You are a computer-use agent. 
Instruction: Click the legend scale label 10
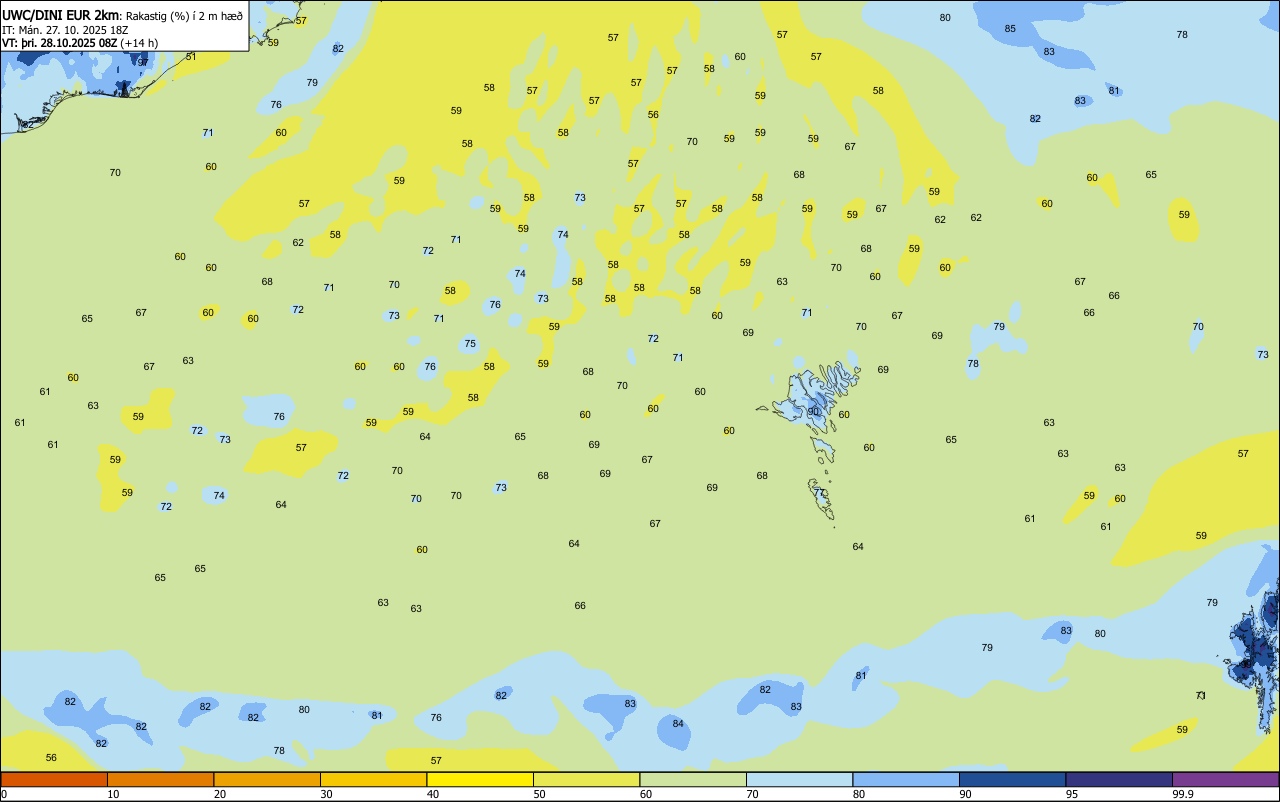113,794
